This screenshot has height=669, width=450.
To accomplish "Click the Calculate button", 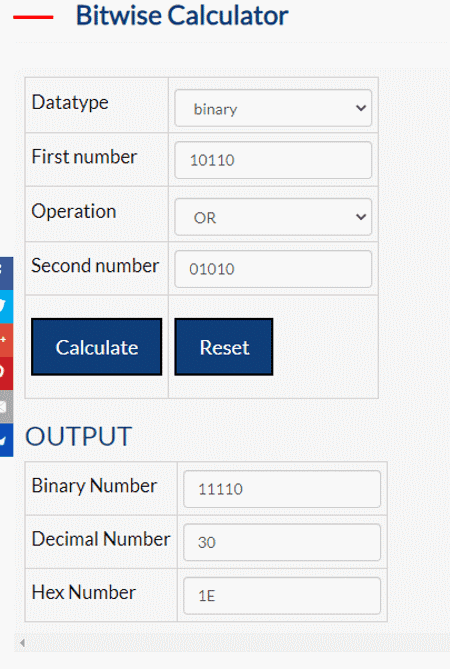I will pyautogui.click(x=96, y=347).
